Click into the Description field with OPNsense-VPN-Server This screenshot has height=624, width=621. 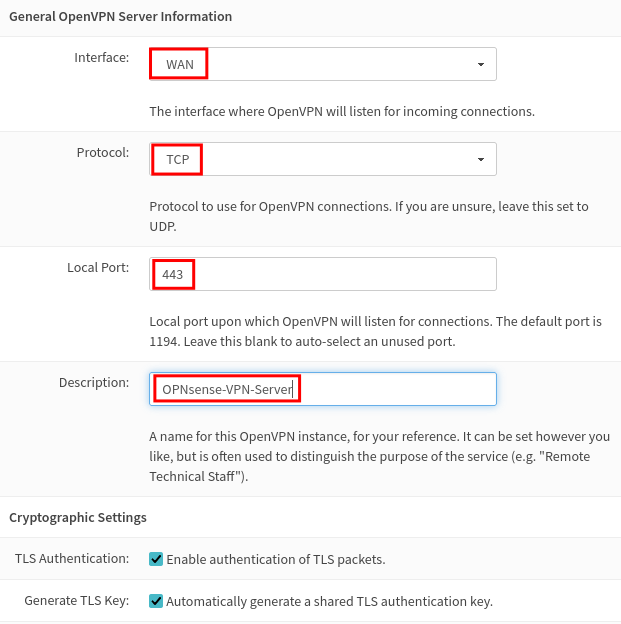[323, 389]
